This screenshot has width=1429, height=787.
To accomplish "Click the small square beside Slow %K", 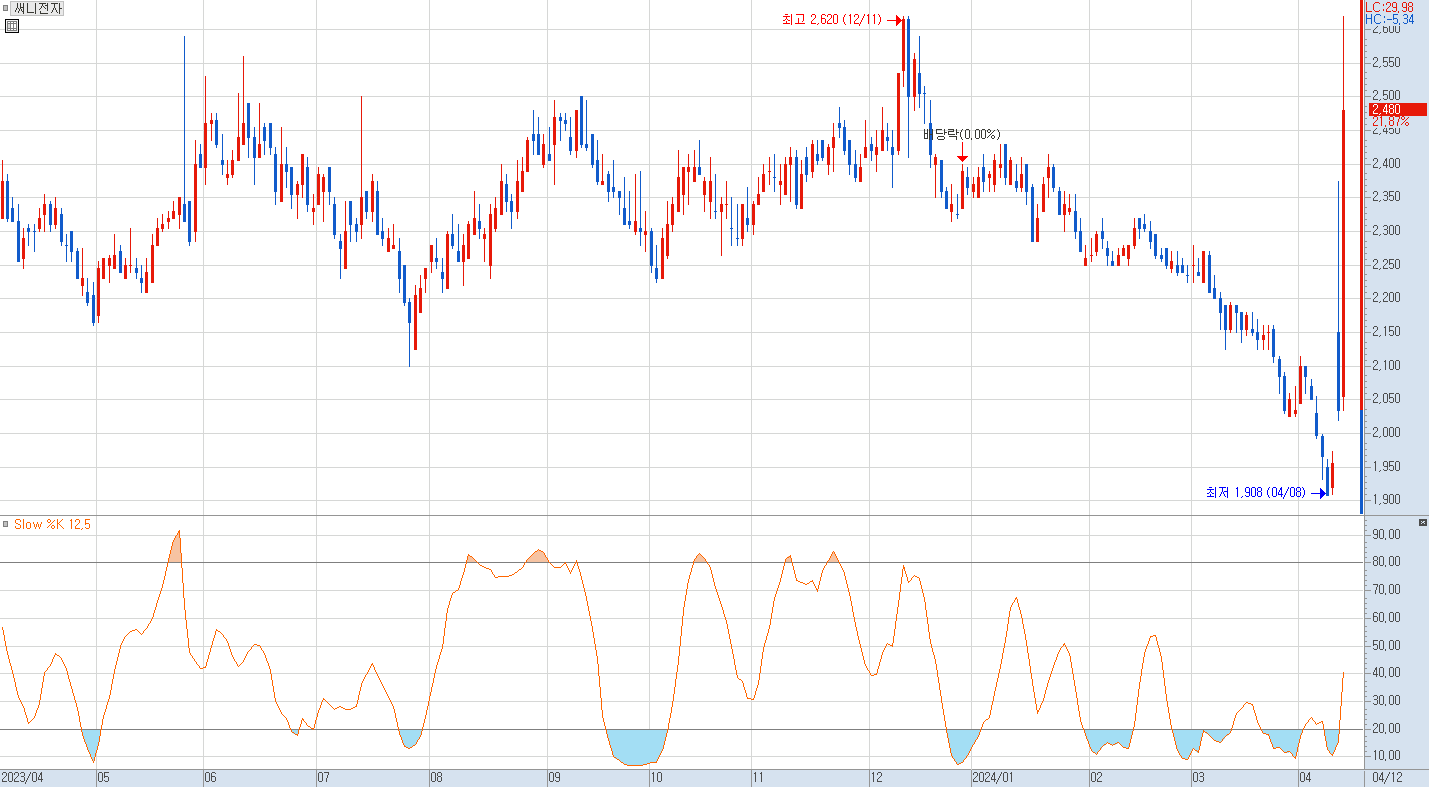I will (x=5, y=524).
